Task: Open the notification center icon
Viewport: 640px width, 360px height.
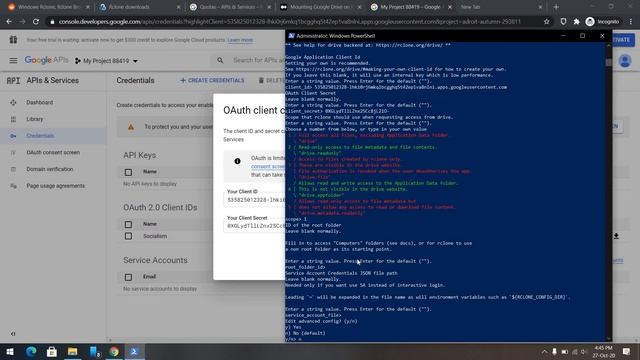Action: click(627, 351)
